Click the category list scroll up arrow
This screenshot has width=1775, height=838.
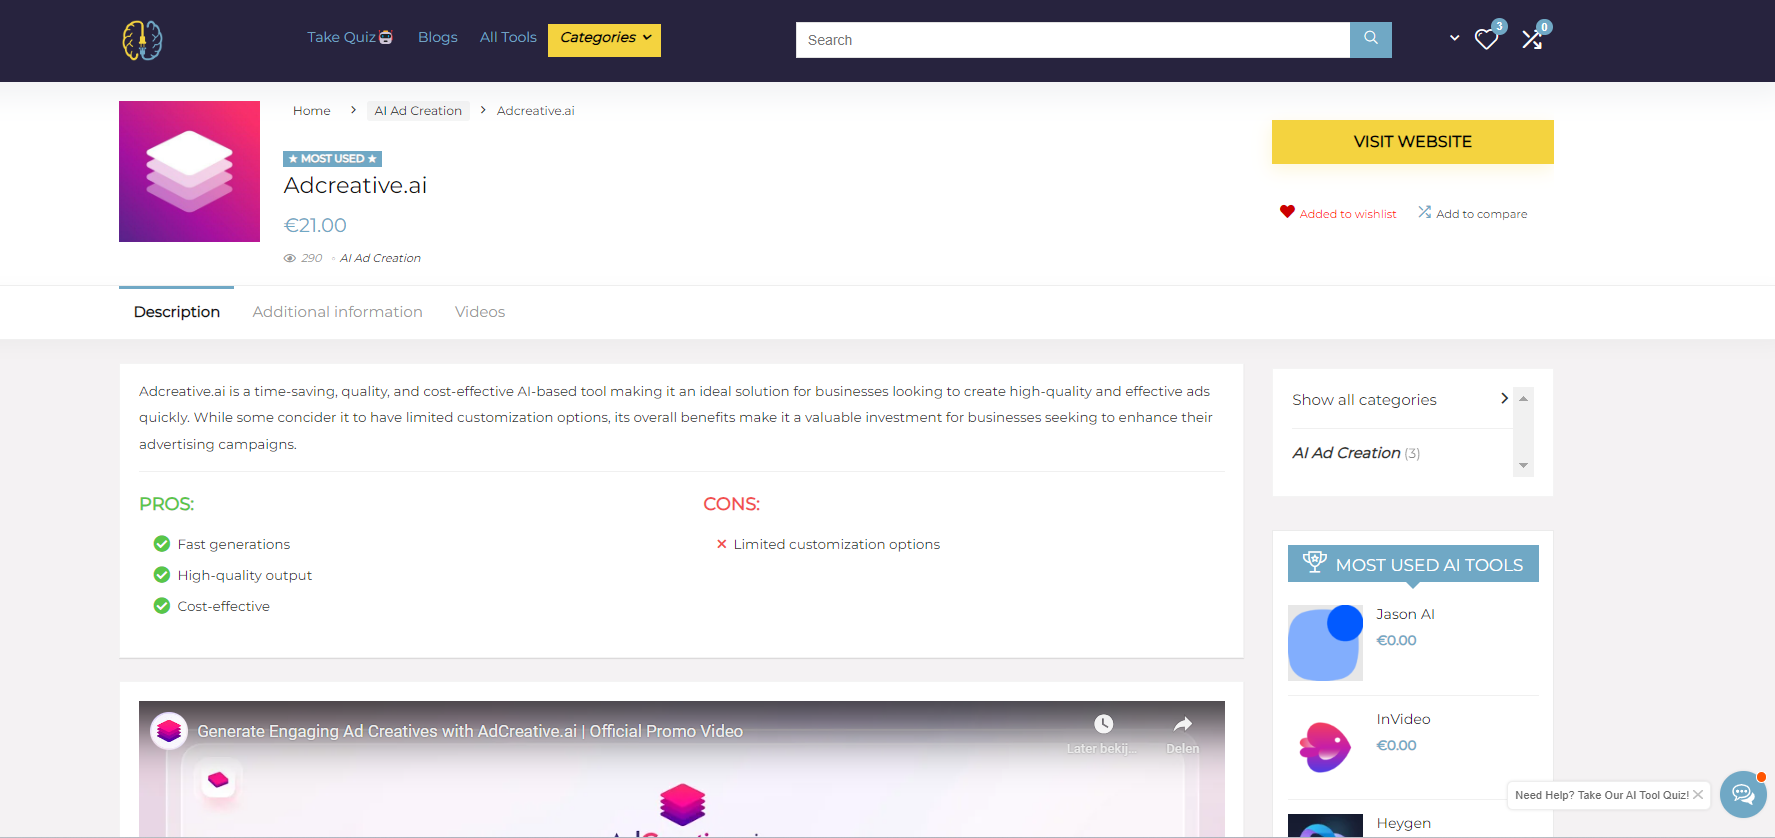coord(1523,399)
